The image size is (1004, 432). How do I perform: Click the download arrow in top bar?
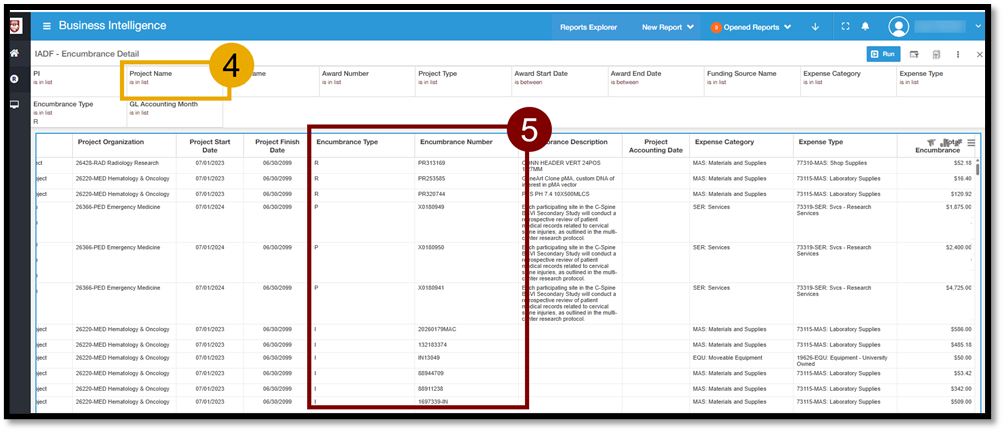point(815,27)
